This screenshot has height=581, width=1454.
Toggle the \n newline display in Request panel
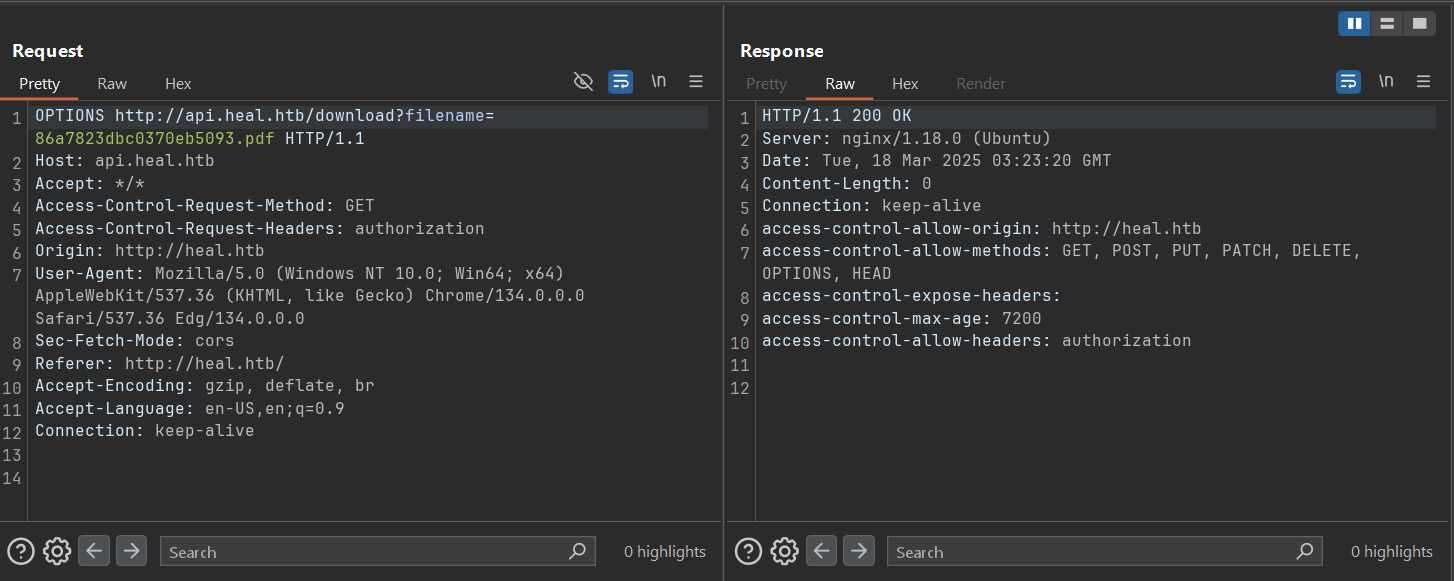pos(659,82)
